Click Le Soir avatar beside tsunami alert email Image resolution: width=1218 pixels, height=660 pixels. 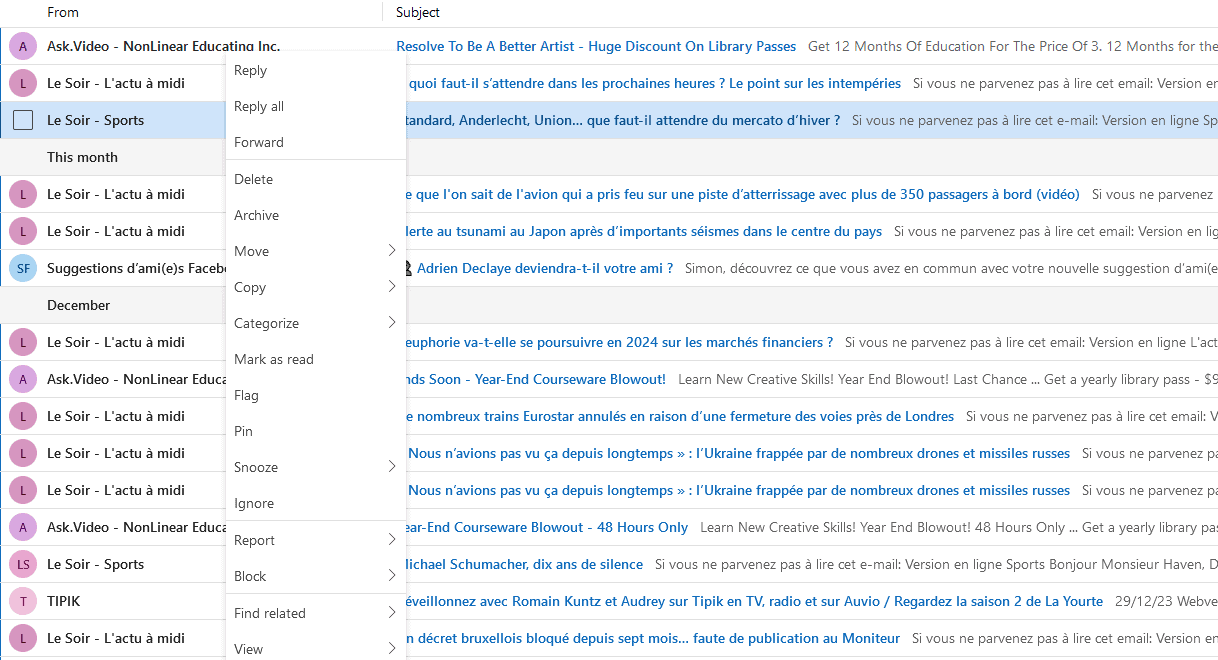tap(22, 231)
